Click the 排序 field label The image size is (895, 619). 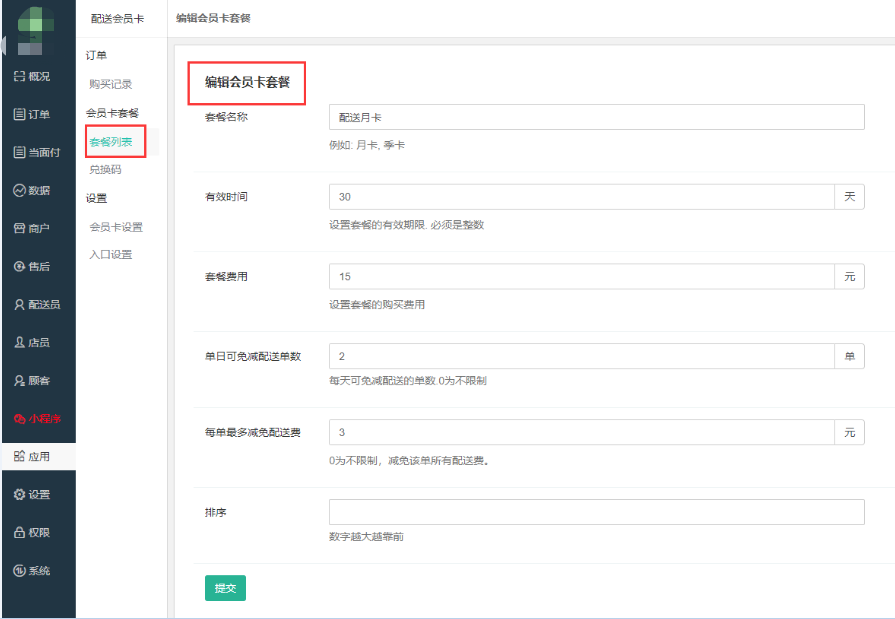pos(216,513)
